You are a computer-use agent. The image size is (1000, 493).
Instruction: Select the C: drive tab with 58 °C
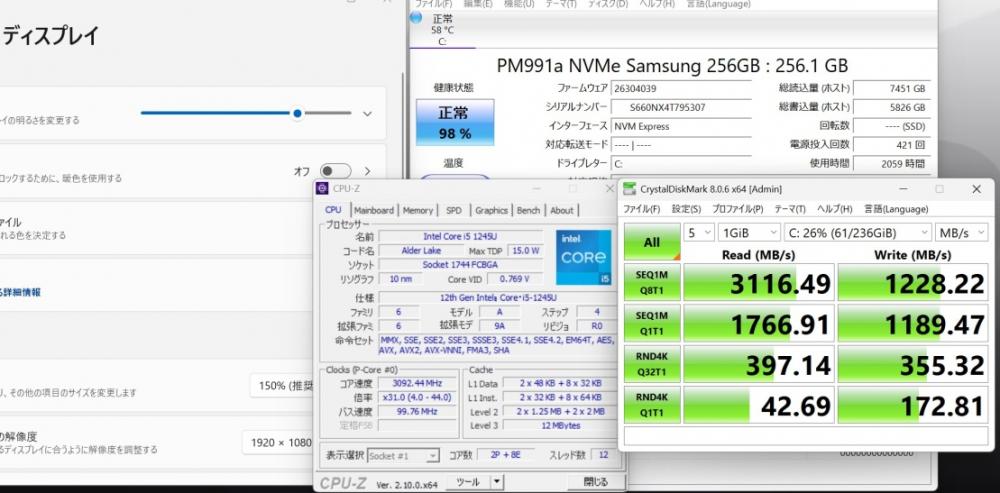pyautogui.click(x=443, y=30)
